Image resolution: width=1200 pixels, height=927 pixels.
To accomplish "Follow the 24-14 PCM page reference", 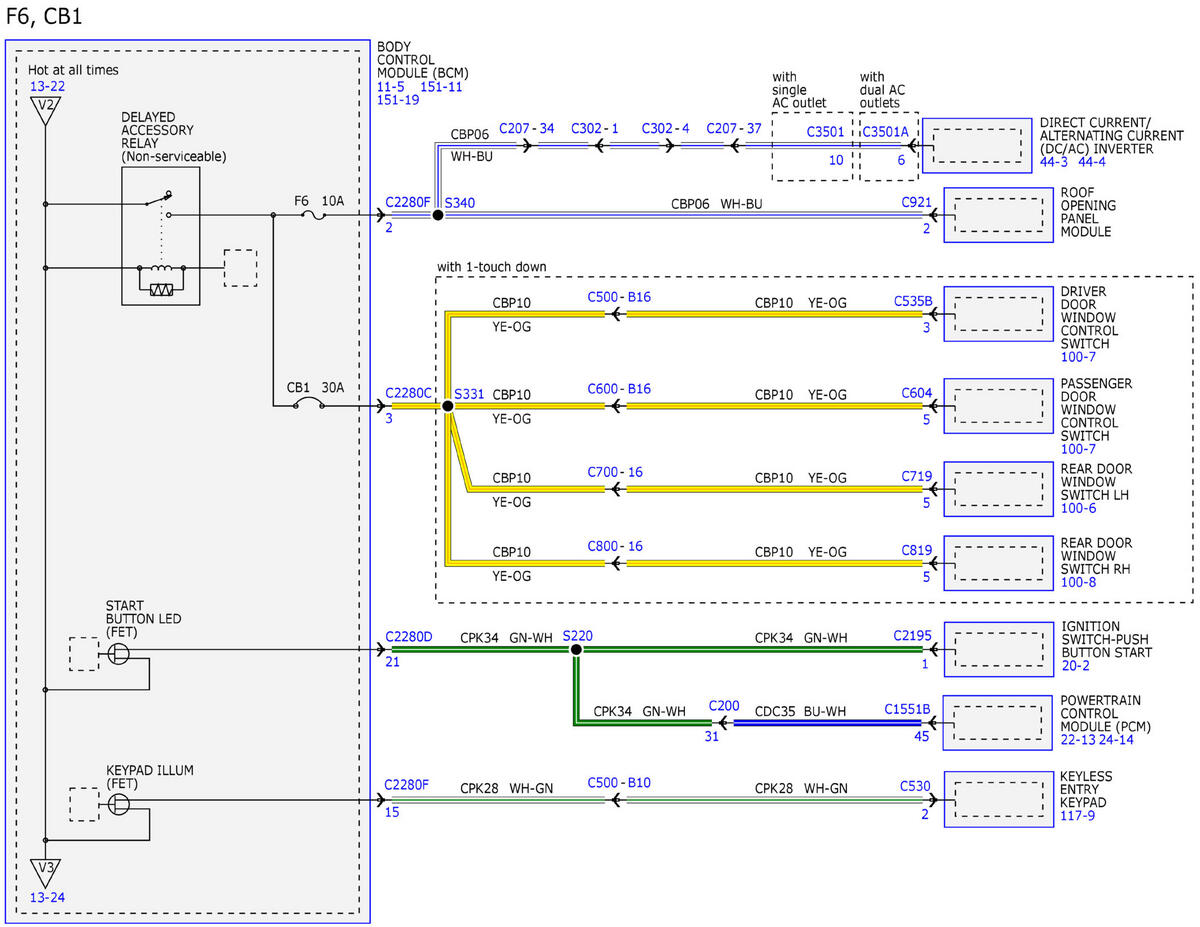I will point(1116,740).
